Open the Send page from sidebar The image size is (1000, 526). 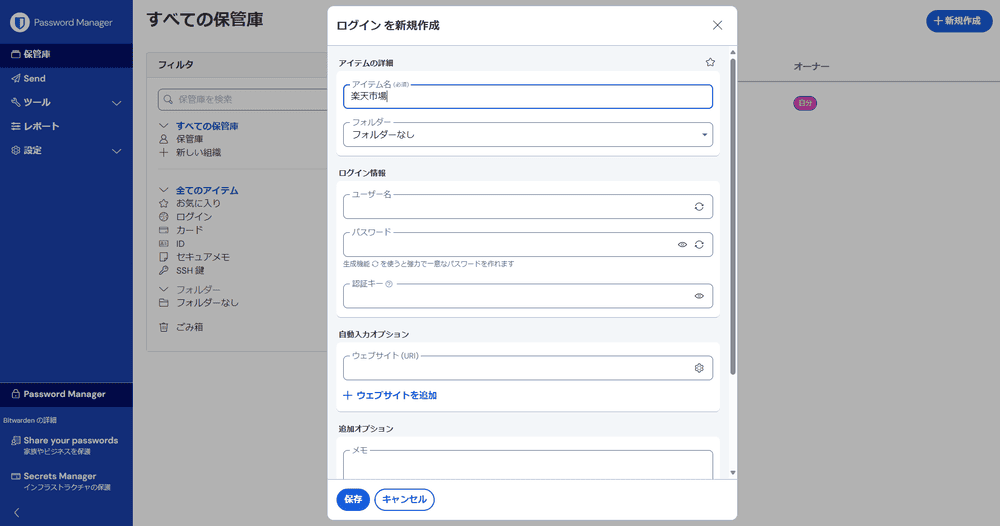click(34, 78)
